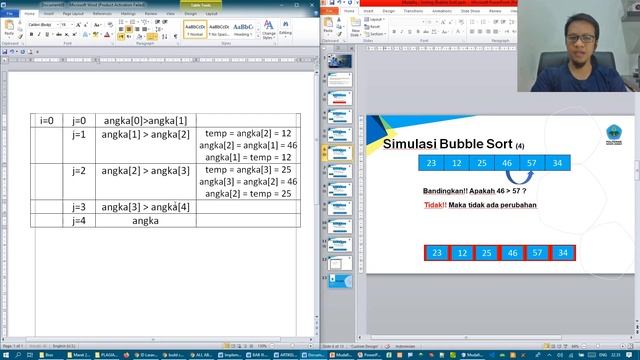Open line spacing dropdown in Word
Image resolution: width=640 pixels, height=360 pixels.
point(159,29)
